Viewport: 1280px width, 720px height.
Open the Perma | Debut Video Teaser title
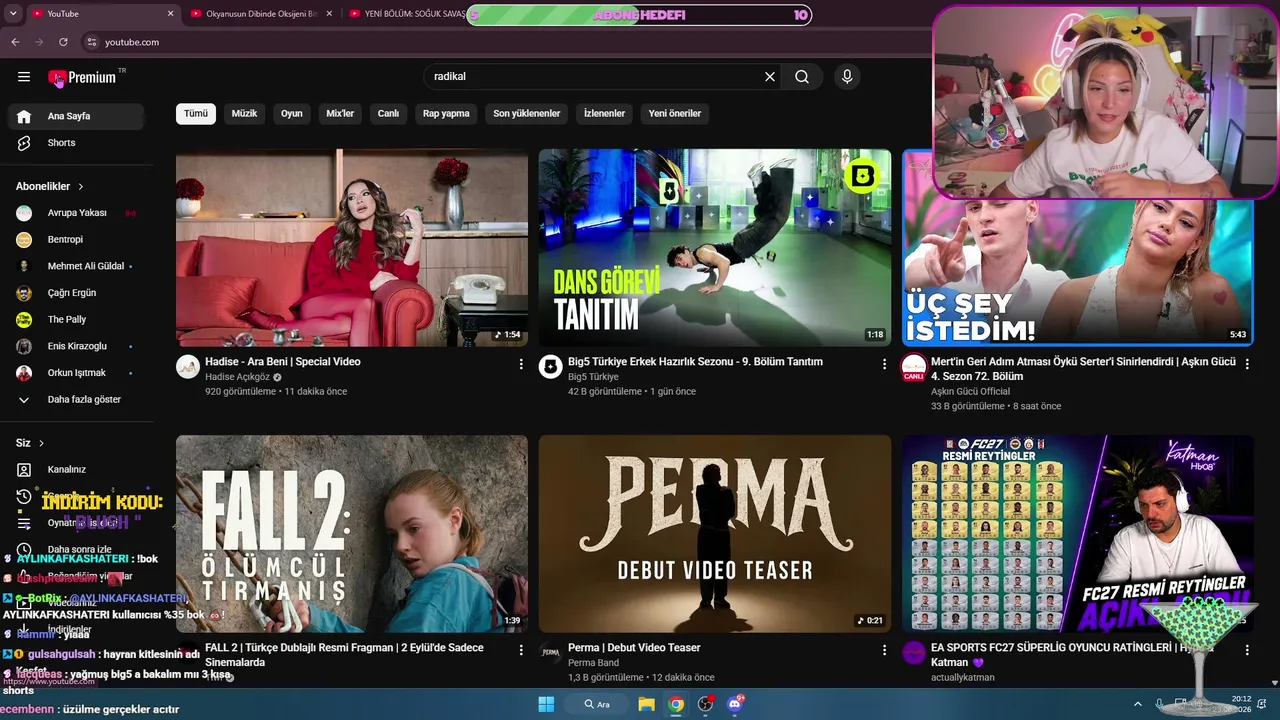[x=634, y=648]
